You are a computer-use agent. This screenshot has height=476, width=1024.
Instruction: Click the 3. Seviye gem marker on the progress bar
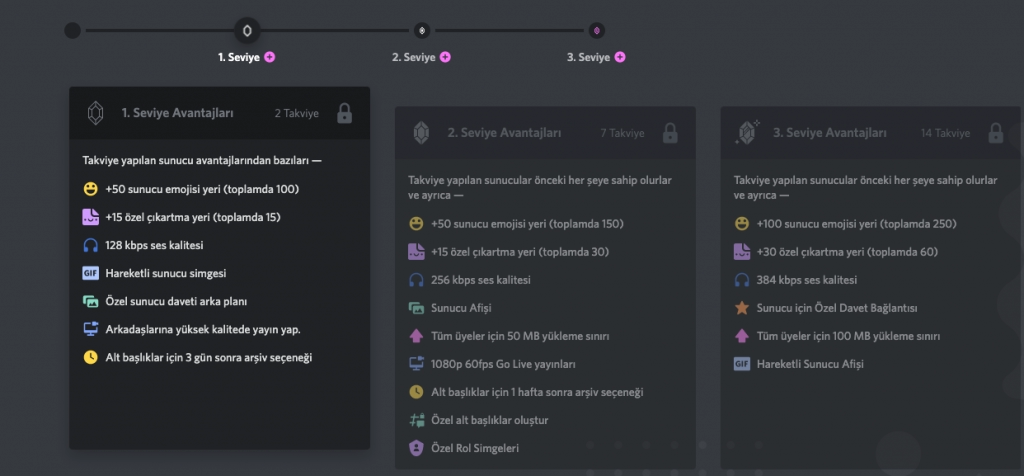[x=596, y=30]
